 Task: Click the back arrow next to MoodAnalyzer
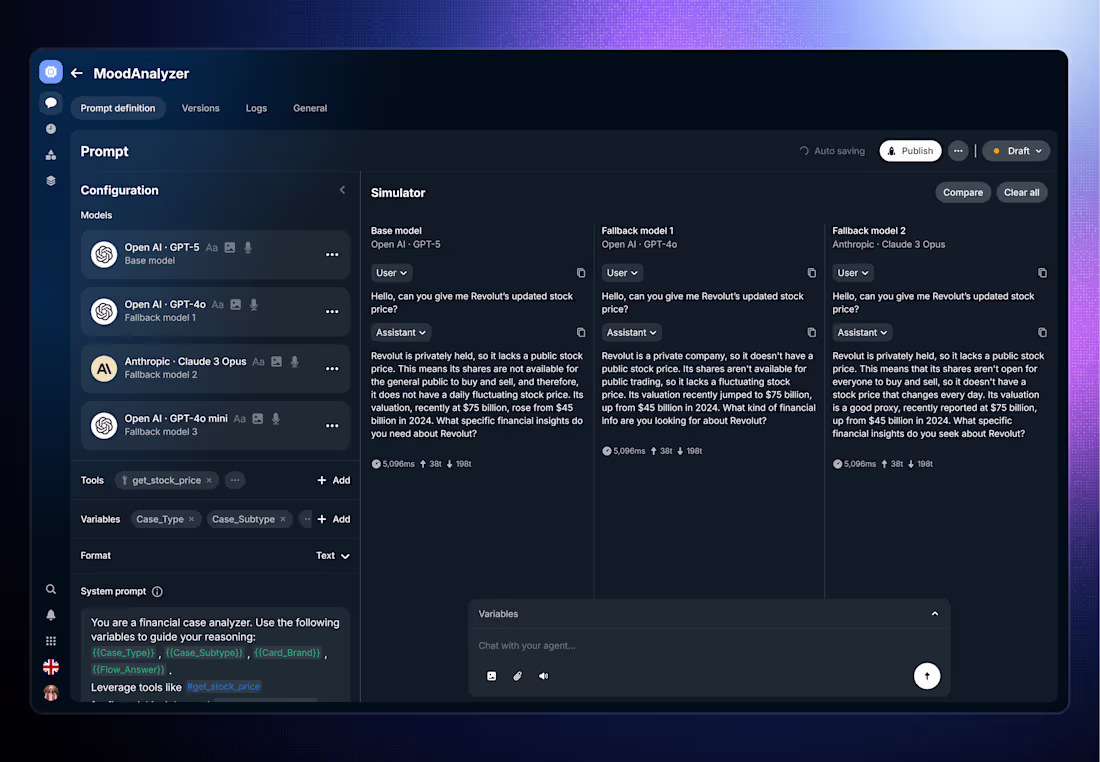pyautogui.click(x=77, y=73)
